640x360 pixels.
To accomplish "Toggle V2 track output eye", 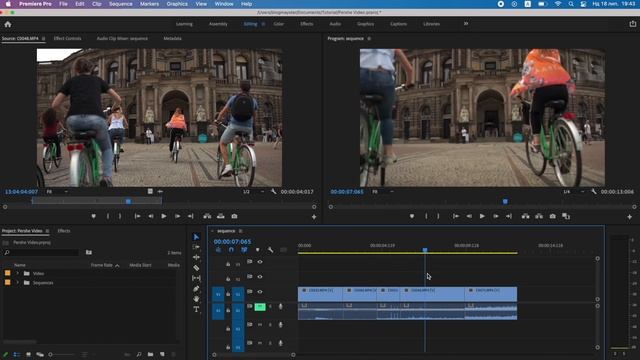I will point(260,277).
